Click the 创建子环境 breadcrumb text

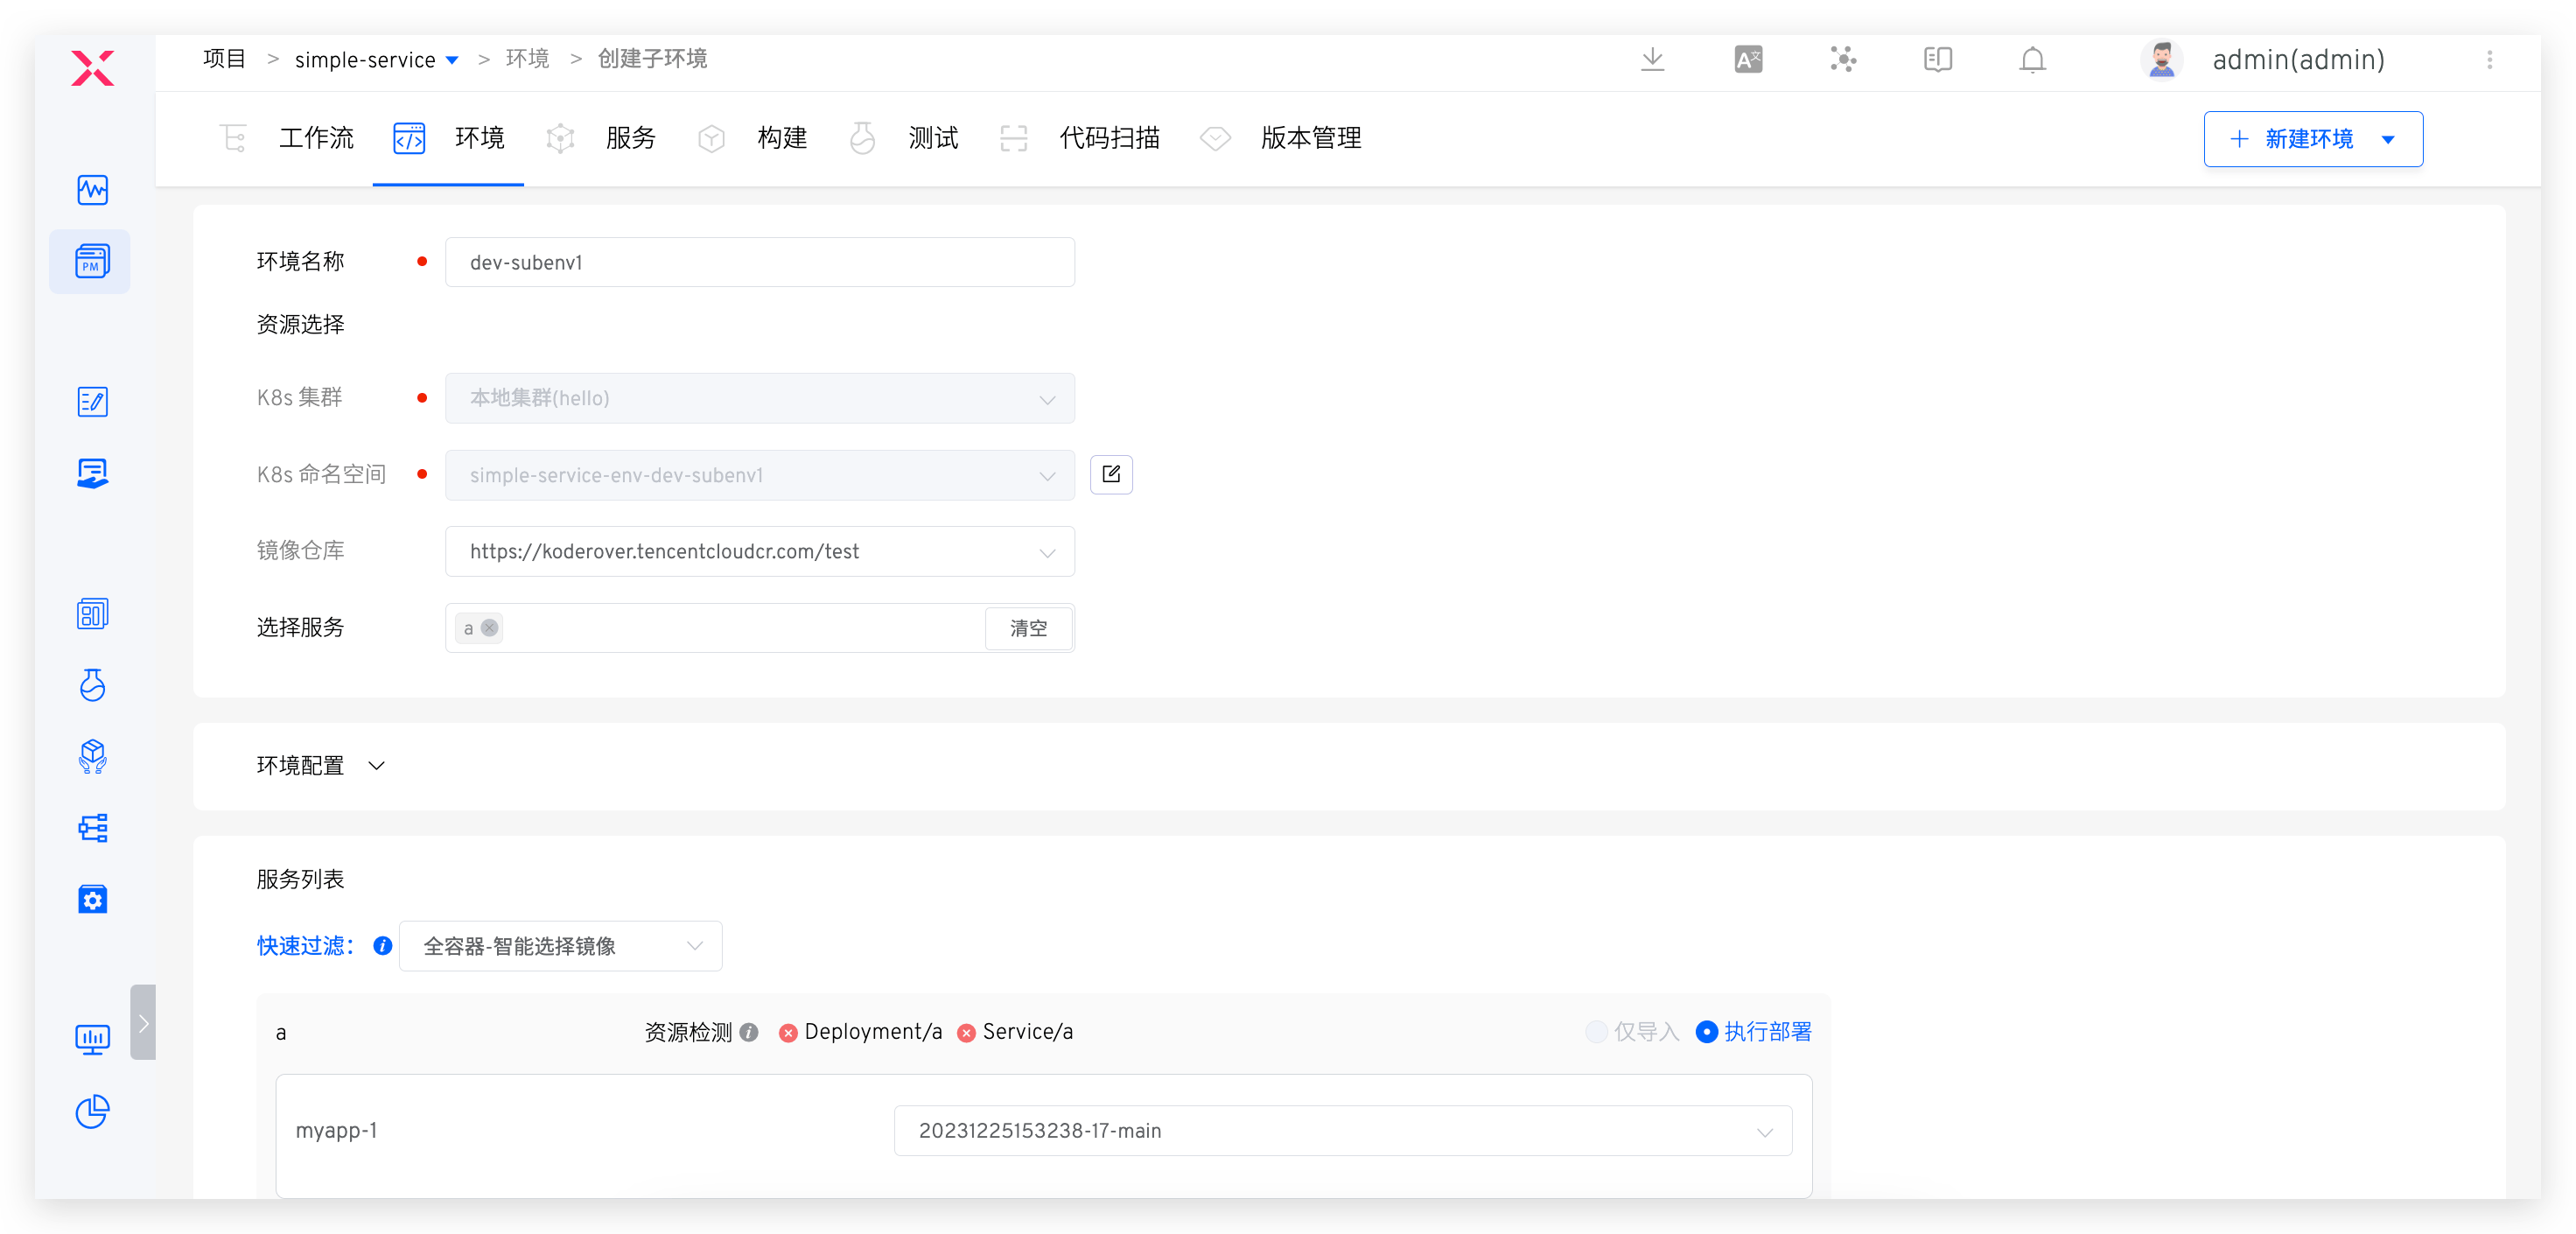coord(652,59)
